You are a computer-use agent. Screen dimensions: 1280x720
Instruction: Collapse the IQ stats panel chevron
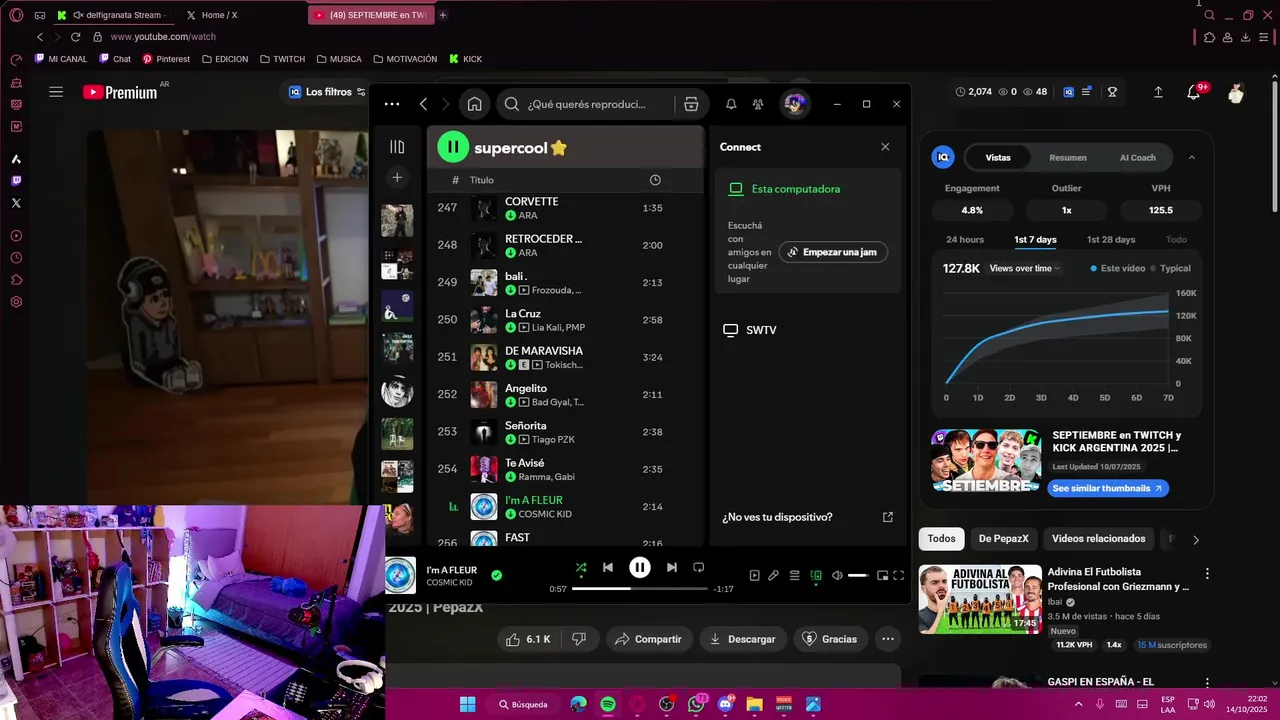click(1191, 157)
